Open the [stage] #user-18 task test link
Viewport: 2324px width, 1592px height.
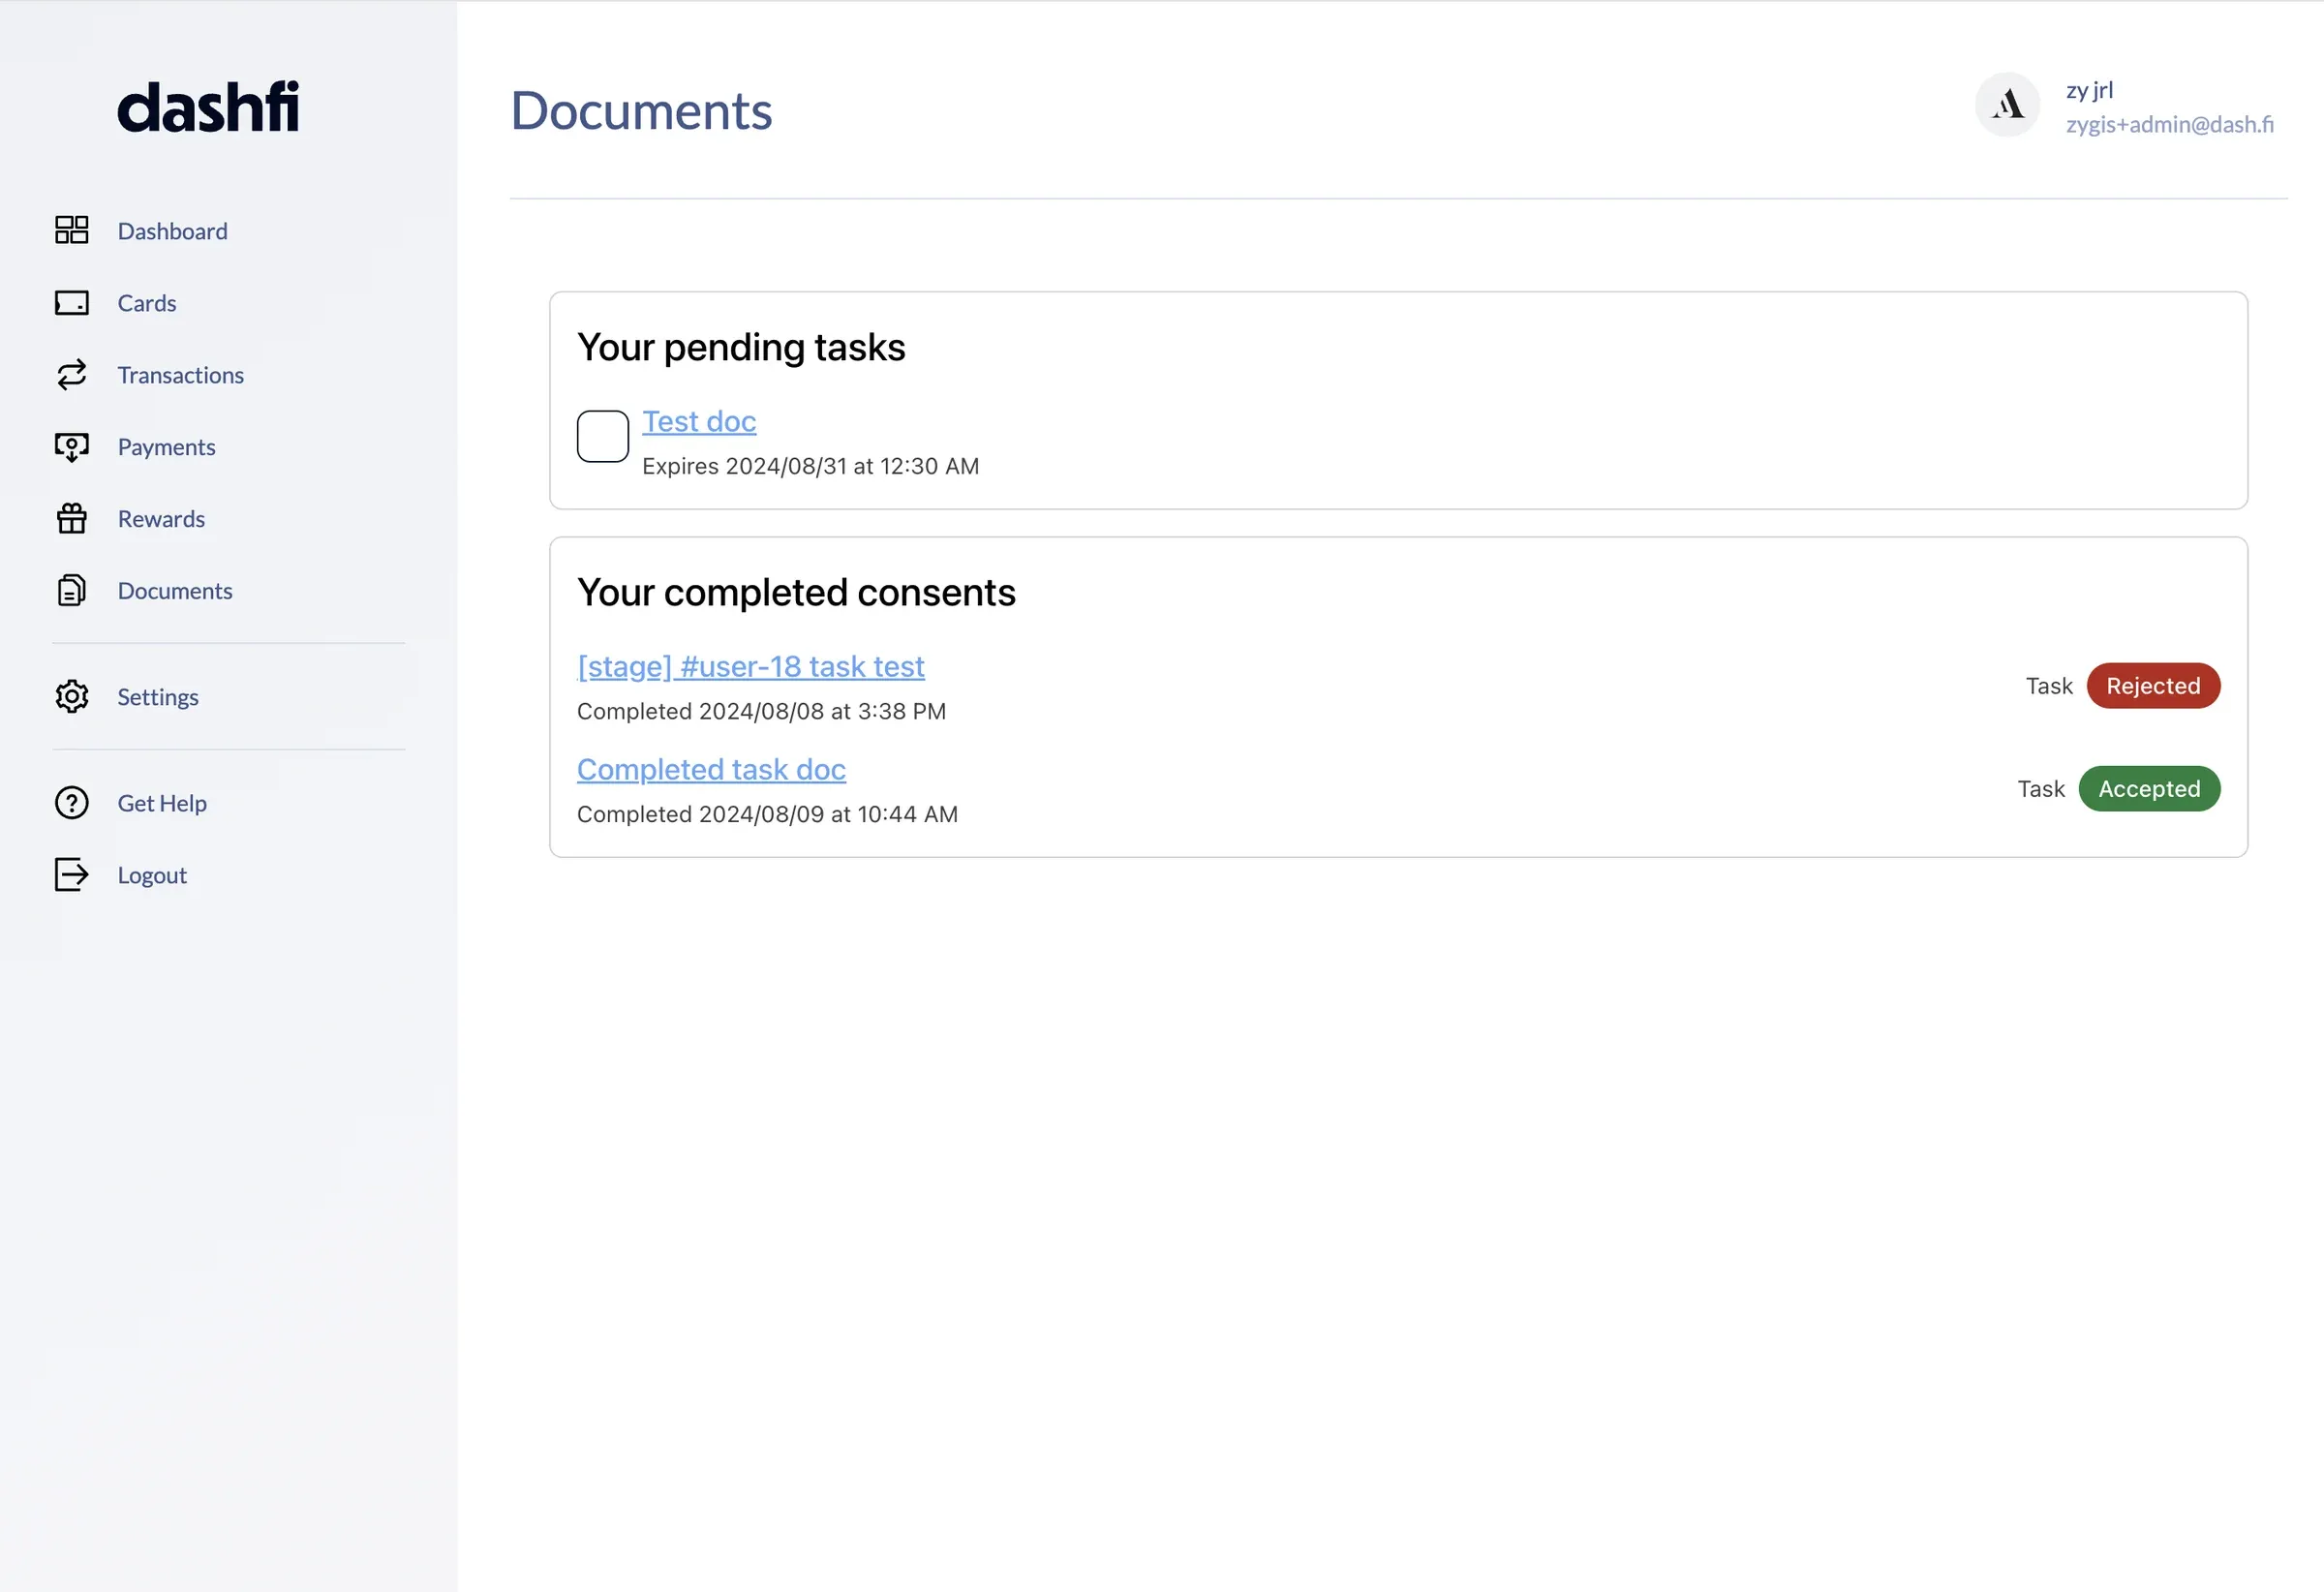tap(751, 667)
